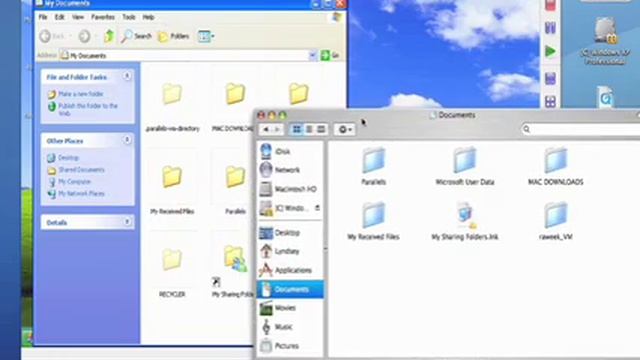
Task: Collapse the Other Places panel
Action: point(127,140)
